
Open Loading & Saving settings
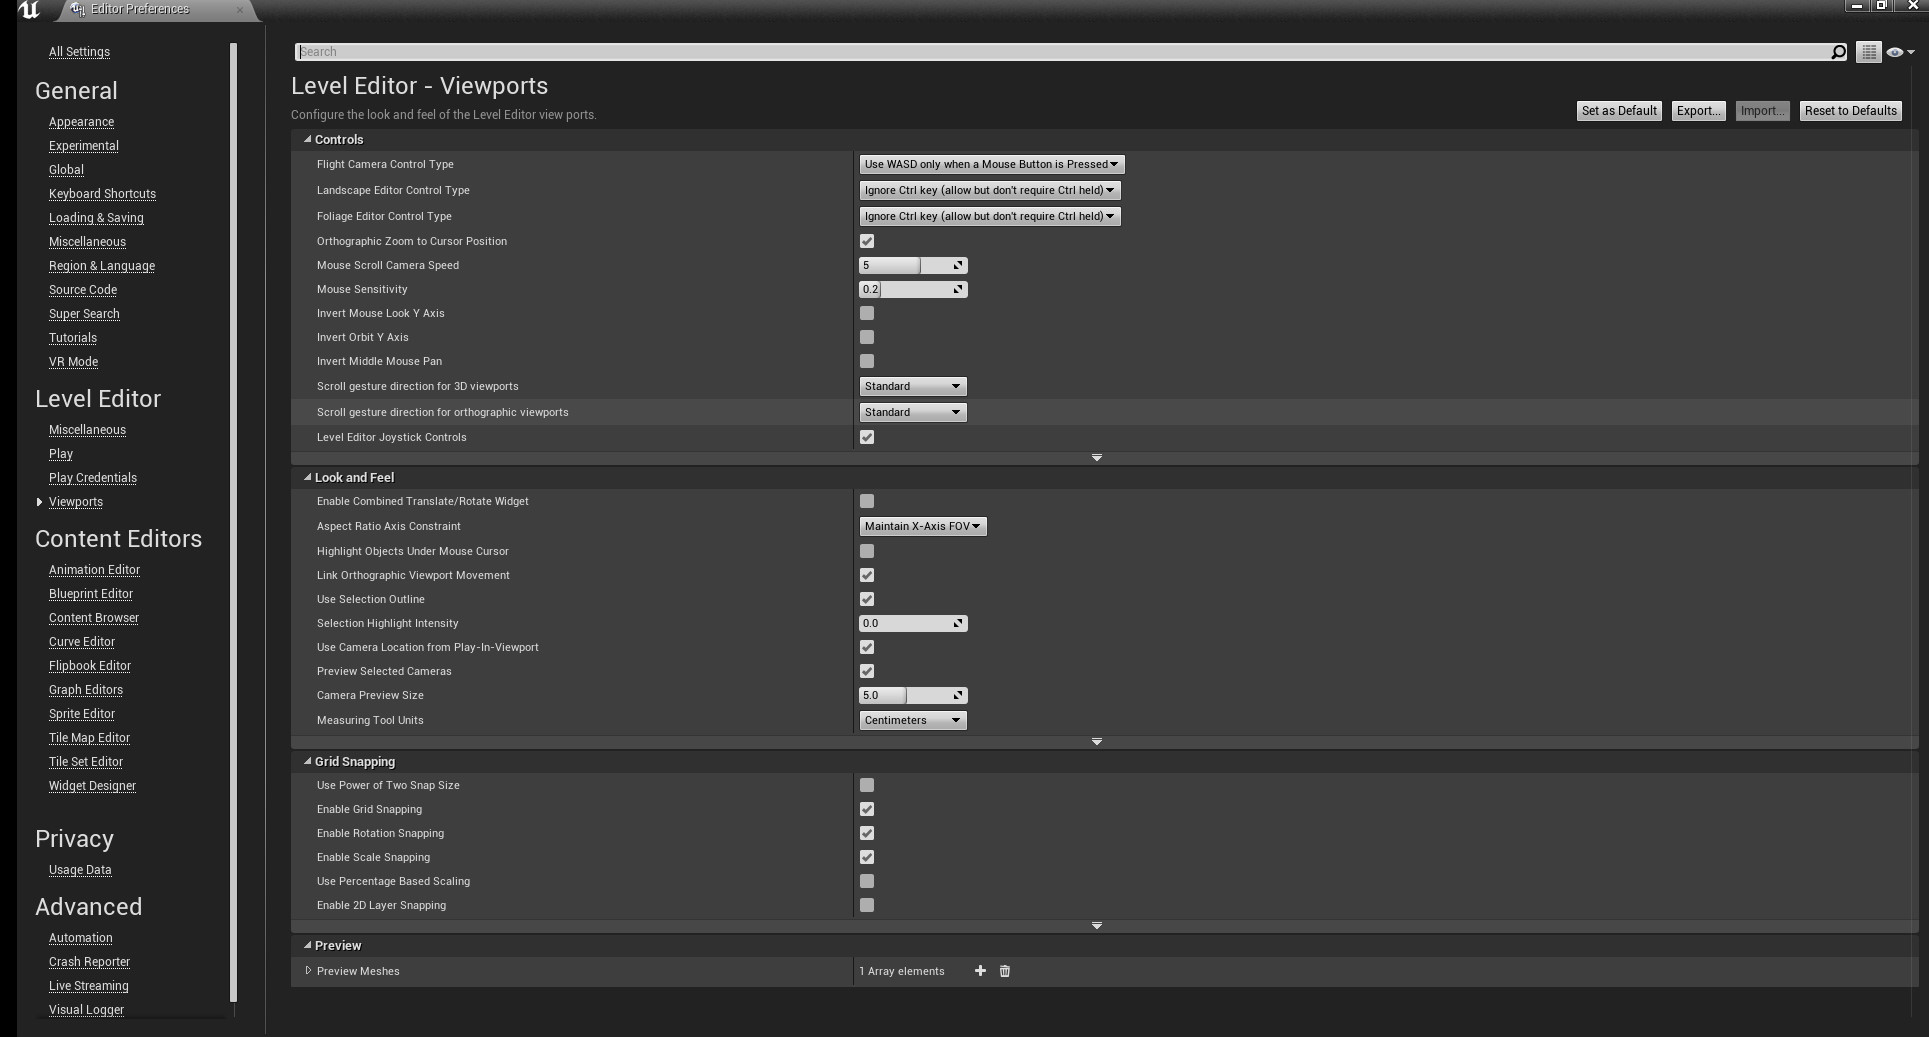[96, 218]
